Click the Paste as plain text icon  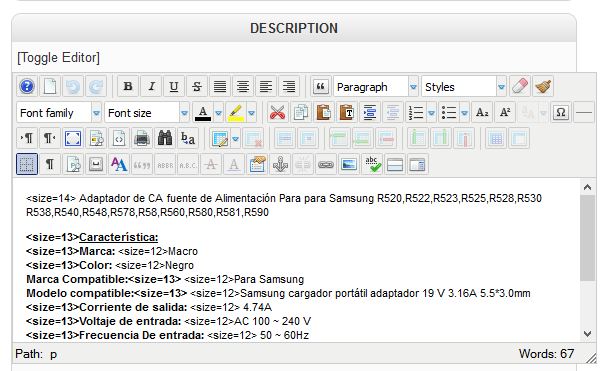[347, 113]
